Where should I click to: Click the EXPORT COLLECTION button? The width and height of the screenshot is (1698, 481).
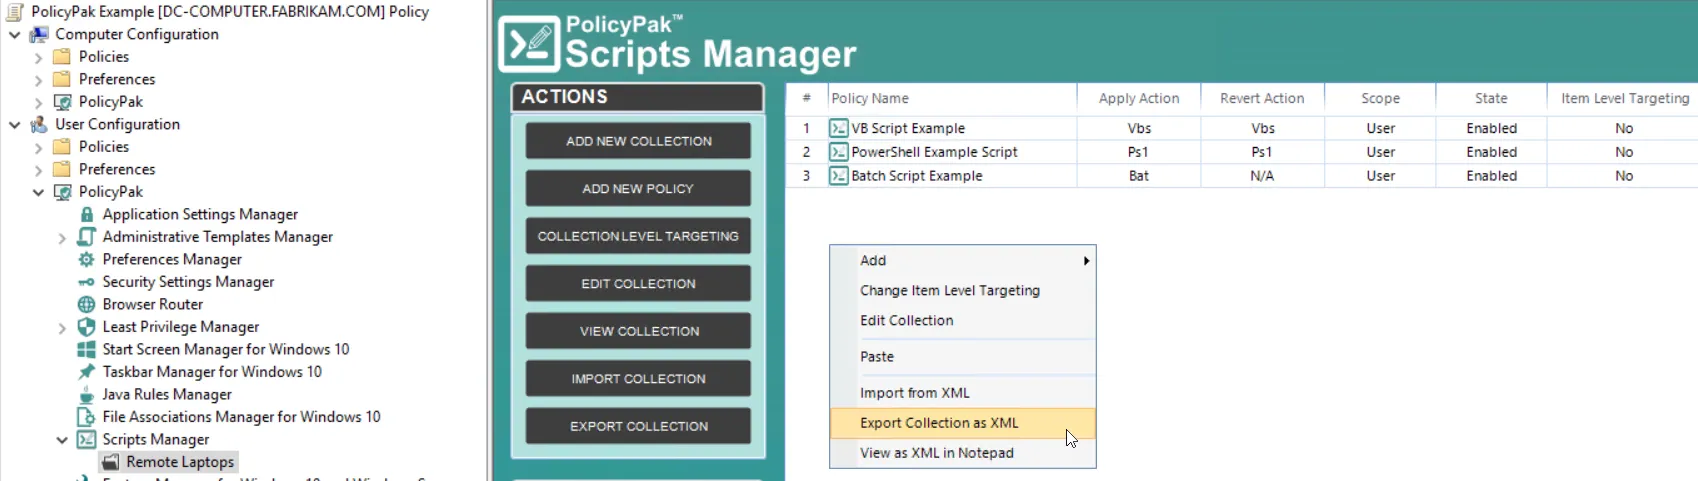(x=638, y=426)
